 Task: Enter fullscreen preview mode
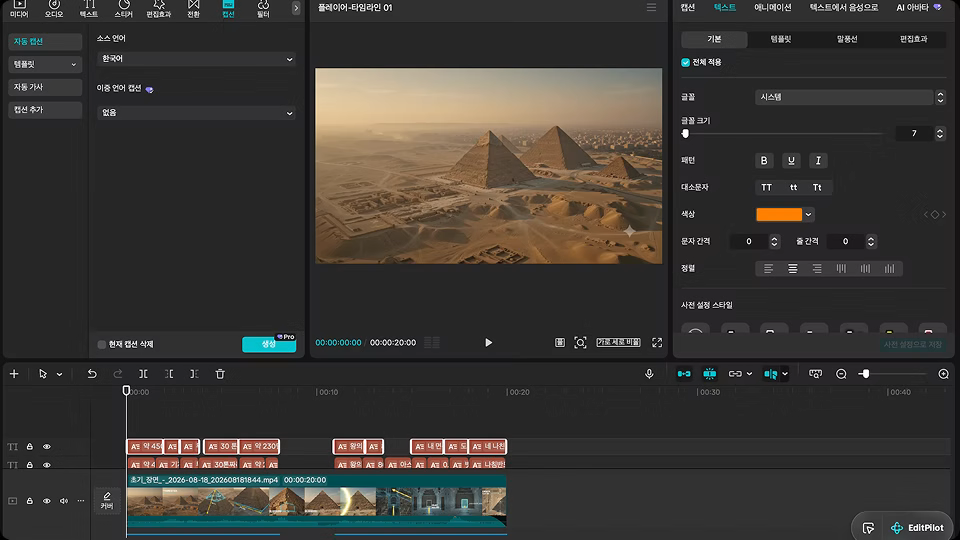pos(657,342)
